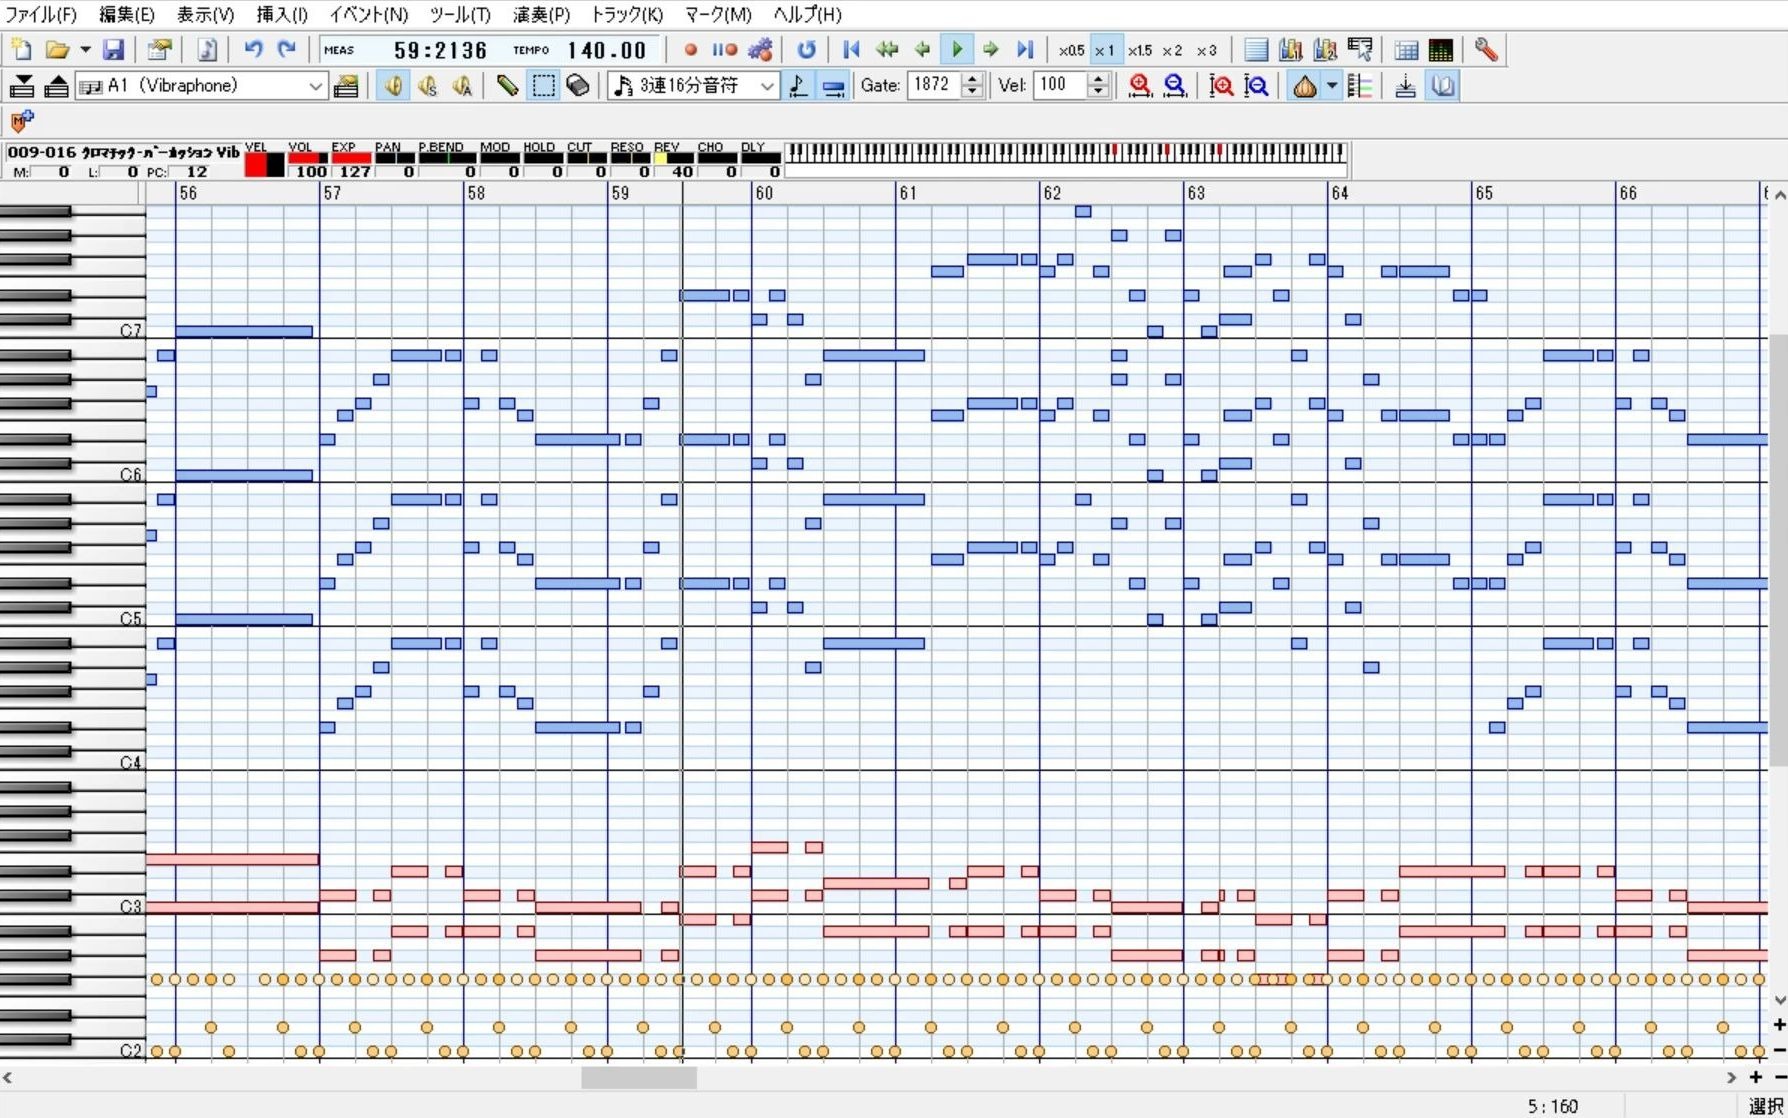Toggle the note-snap icon beside the quantize dropdown
This screenshot has height=1118, width=1788.
(x=798, y=86)
